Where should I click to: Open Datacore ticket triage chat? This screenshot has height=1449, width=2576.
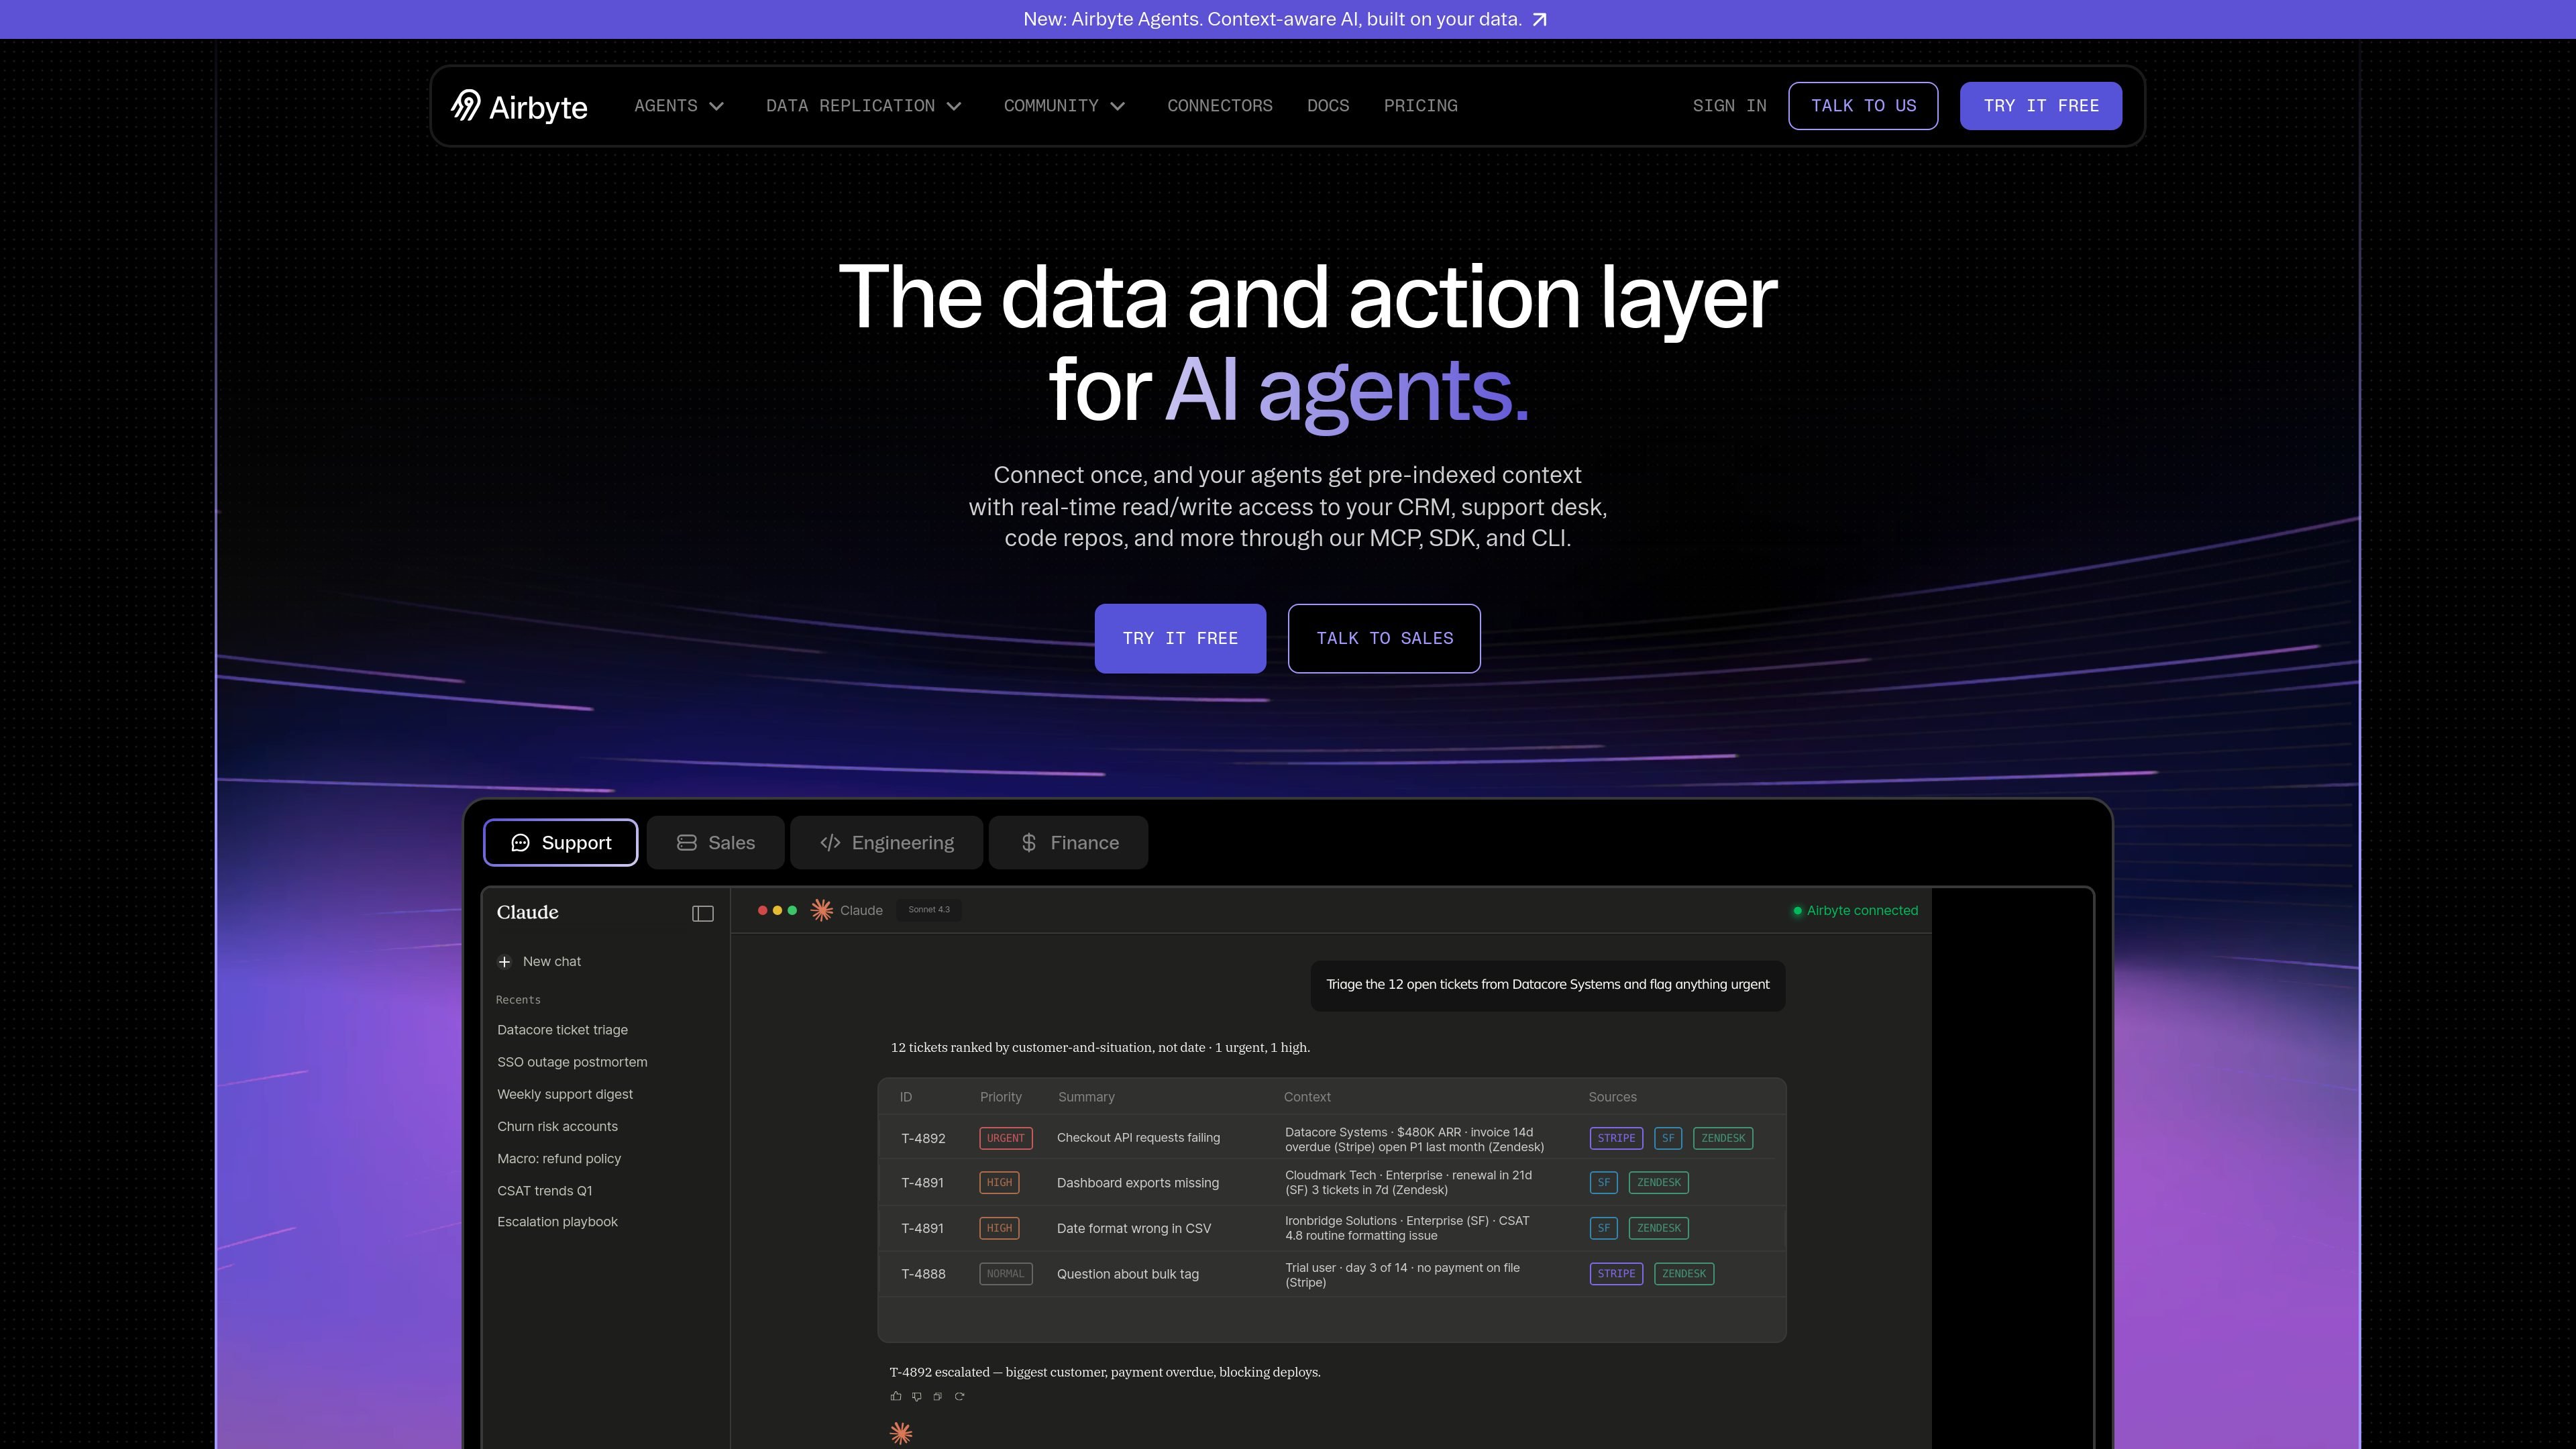(563, 1030)
